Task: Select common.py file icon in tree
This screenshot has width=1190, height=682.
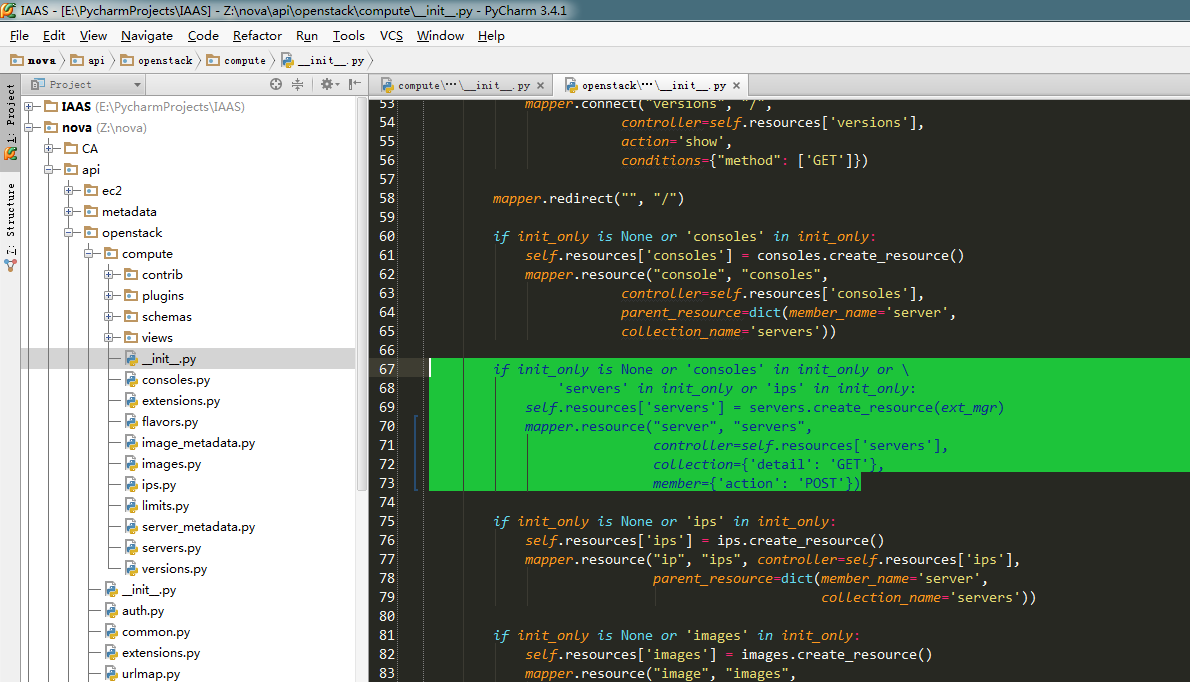Action: pos(112,631)
